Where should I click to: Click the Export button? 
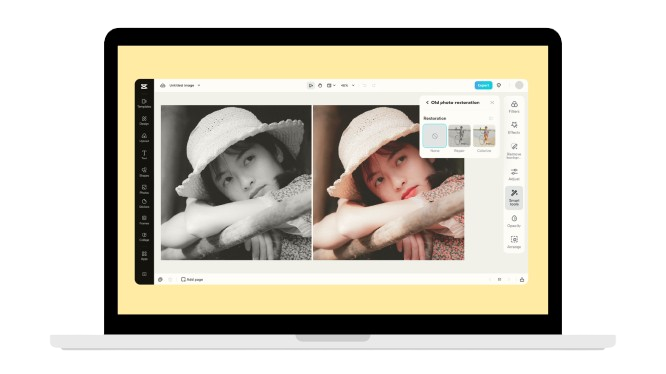[x=483, y=85]
